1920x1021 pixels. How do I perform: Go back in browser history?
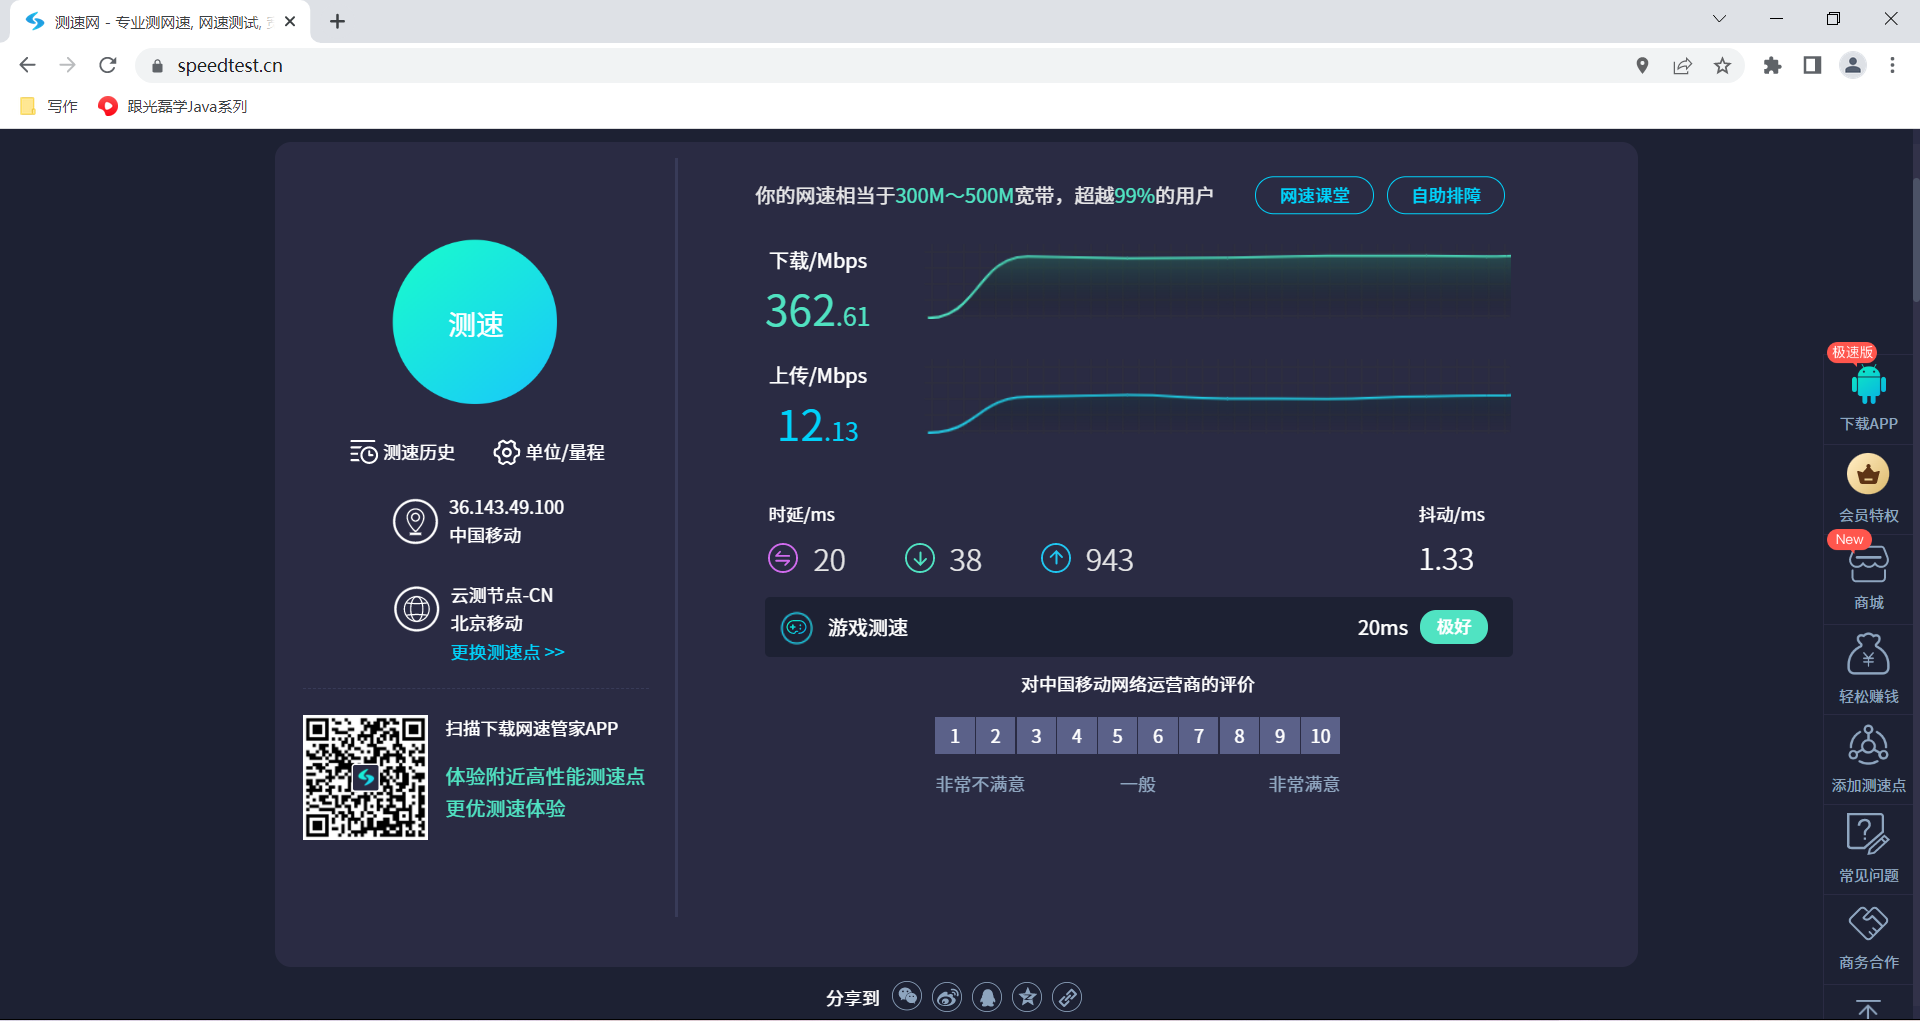click(x=27, y=65)
